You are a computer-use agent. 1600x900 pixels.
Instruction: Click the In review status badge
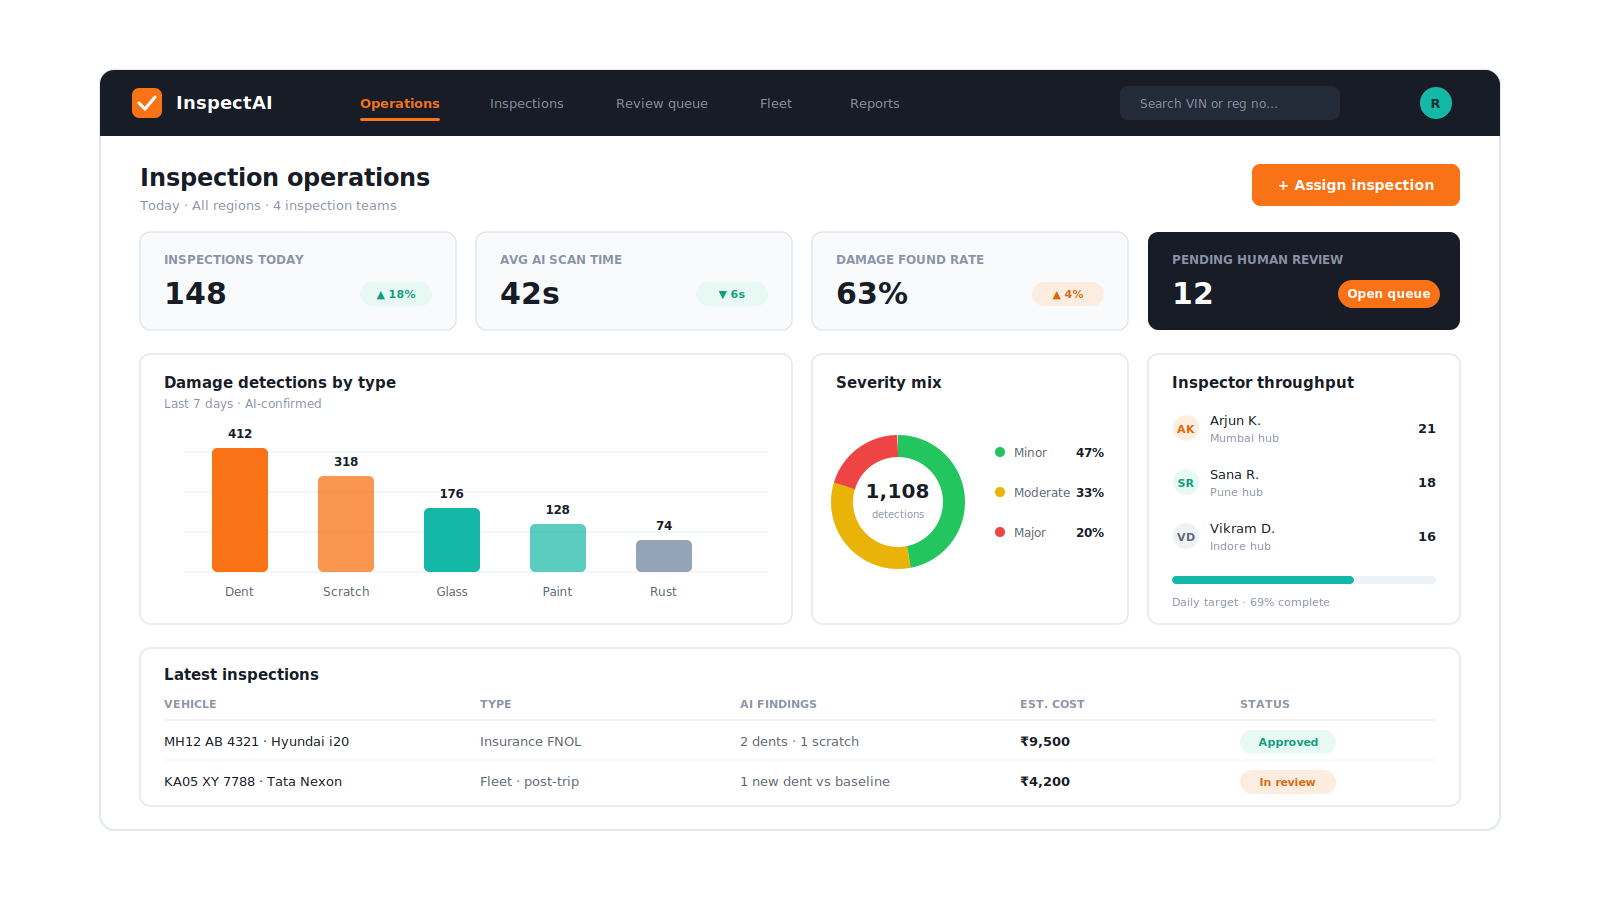click(1288, 782)
